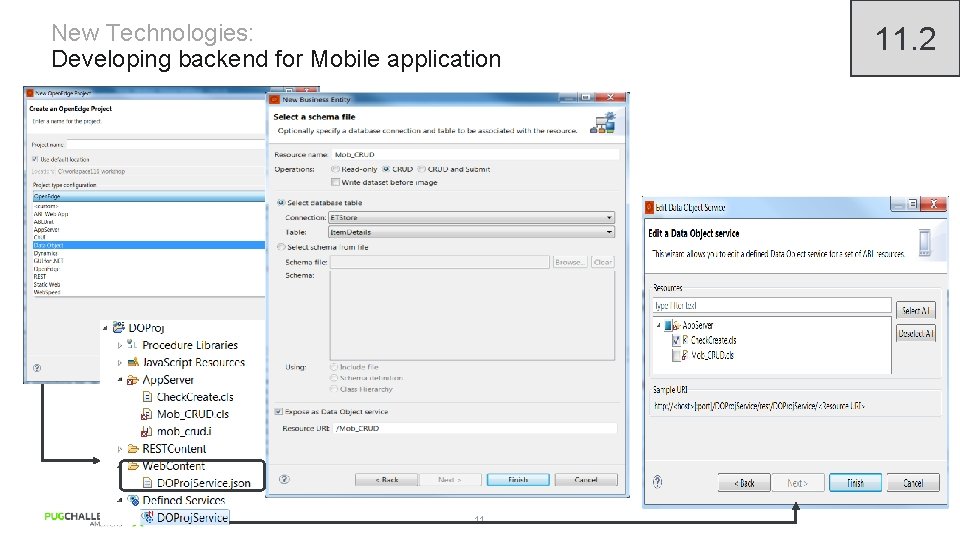Collapse the AppServer node in DOProj tree

[x=119, y=380]
